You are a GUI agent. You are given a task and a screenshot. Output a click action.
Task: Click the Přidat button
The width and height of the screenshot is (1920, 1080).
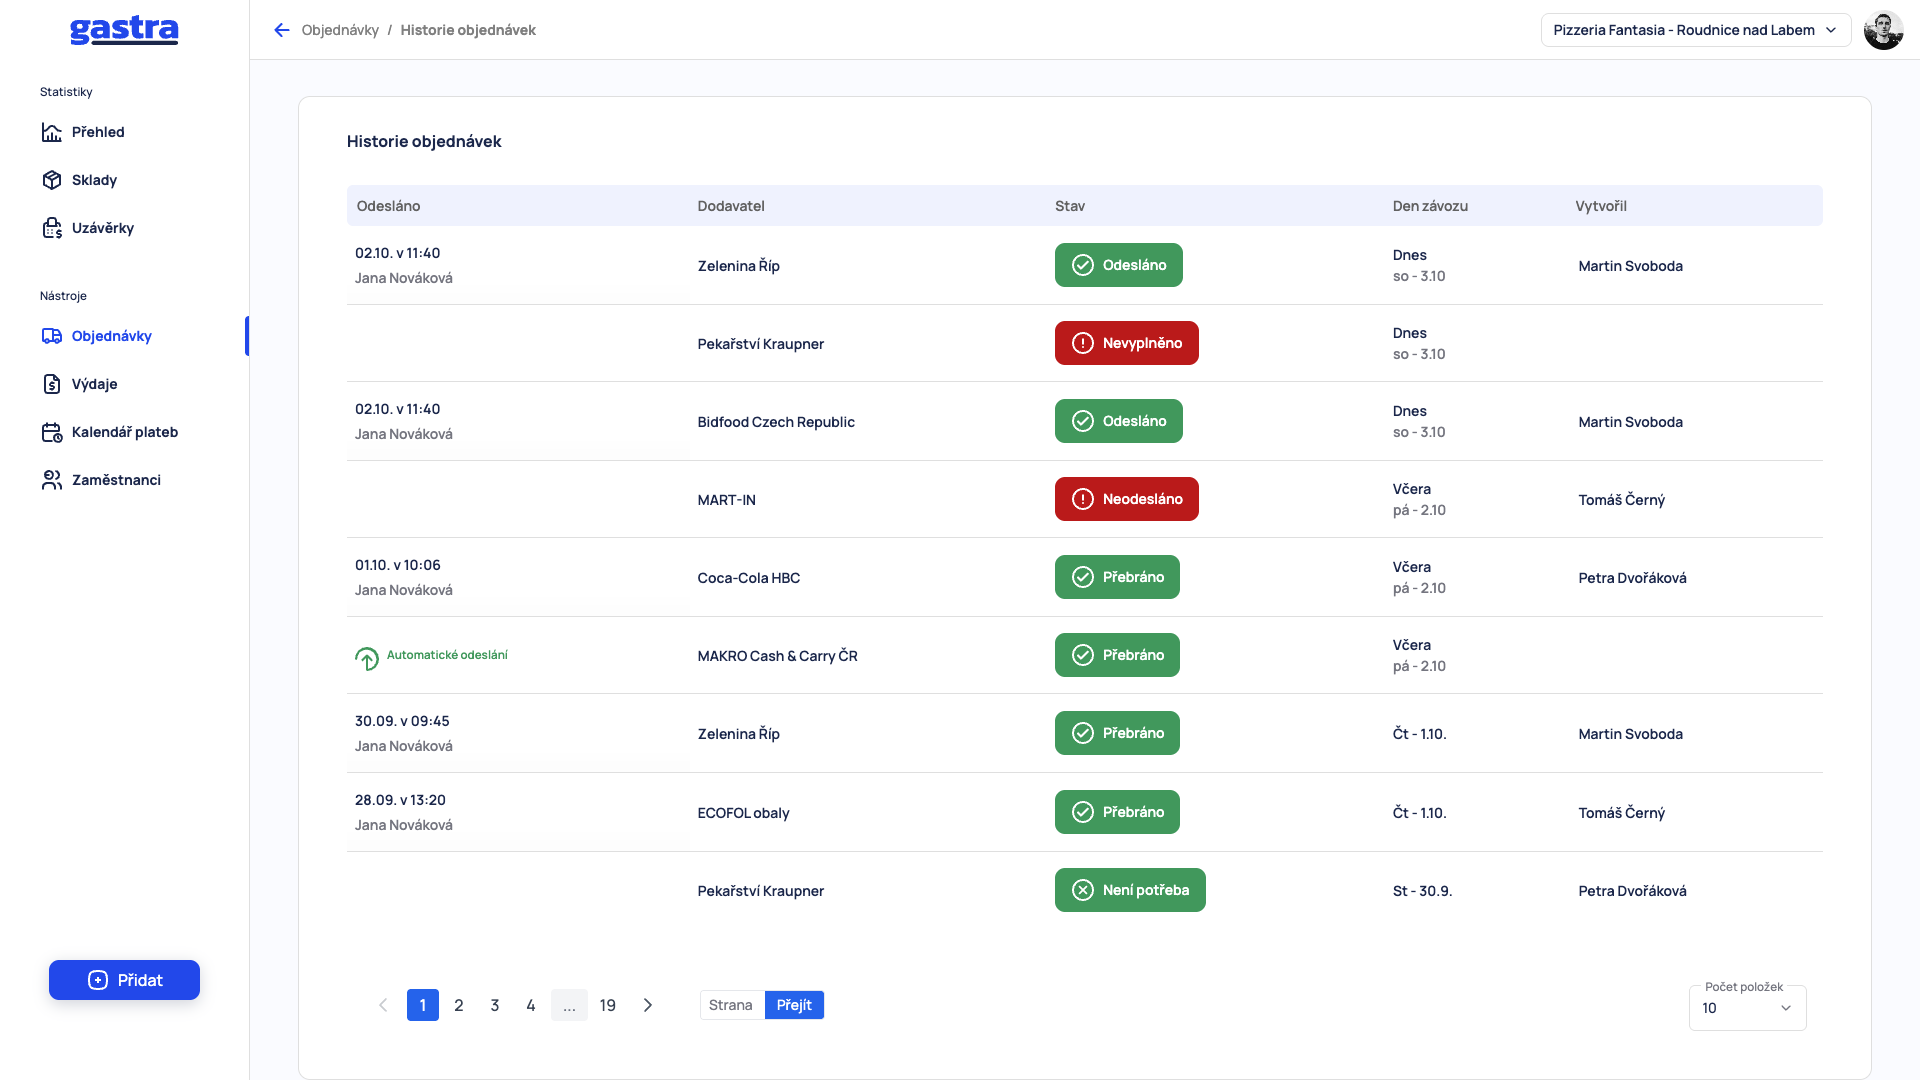click(x=124, y=980)
